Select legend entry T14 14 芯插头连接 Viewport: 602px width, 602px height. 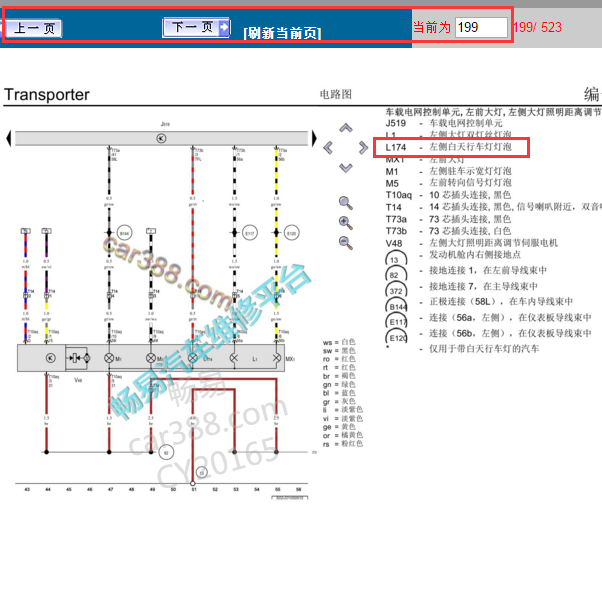tap(493, 207)
